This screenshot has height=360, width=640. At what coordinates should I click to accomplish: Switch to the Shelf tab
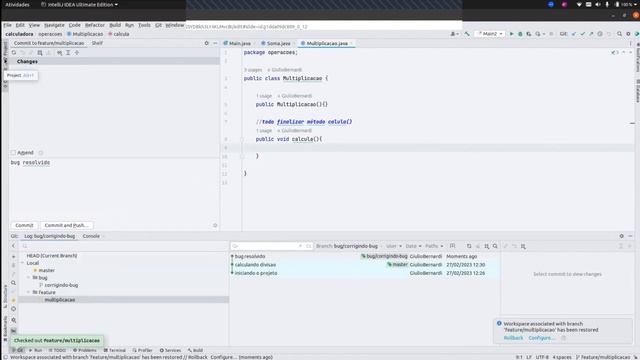97,43
